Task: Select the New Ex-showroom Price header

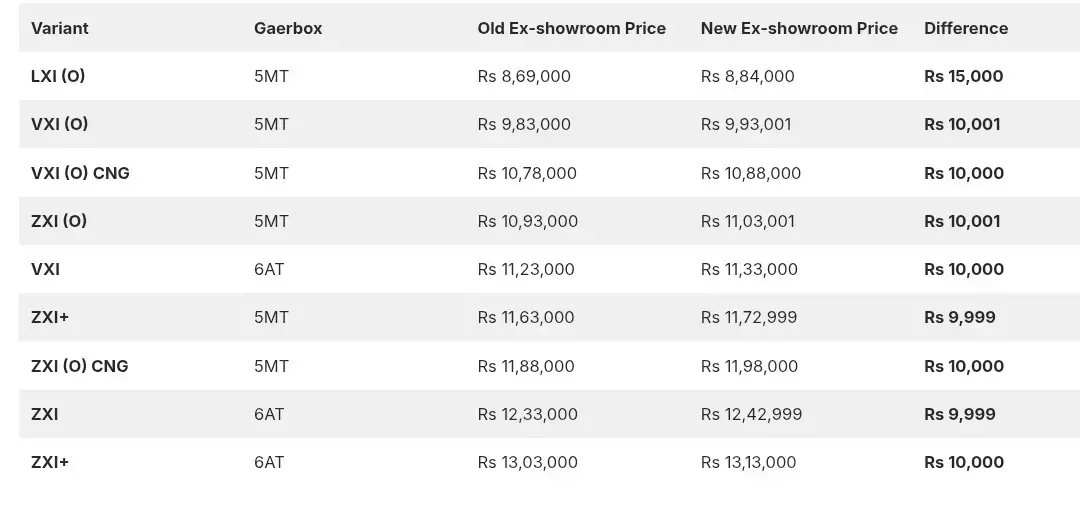Action: click(x=799, y=28)
